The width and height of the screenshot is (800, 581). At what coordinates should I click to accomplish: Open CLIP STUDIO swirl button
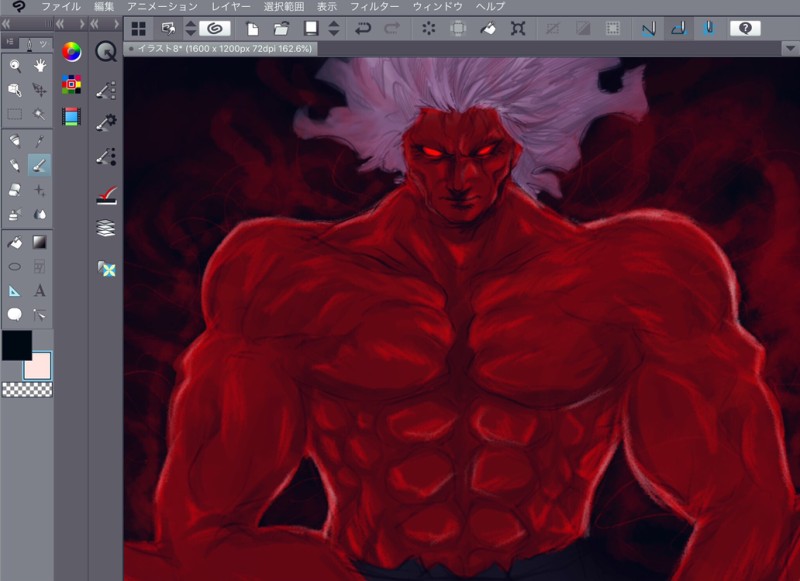pyautogui.click(x=214, y=29)
